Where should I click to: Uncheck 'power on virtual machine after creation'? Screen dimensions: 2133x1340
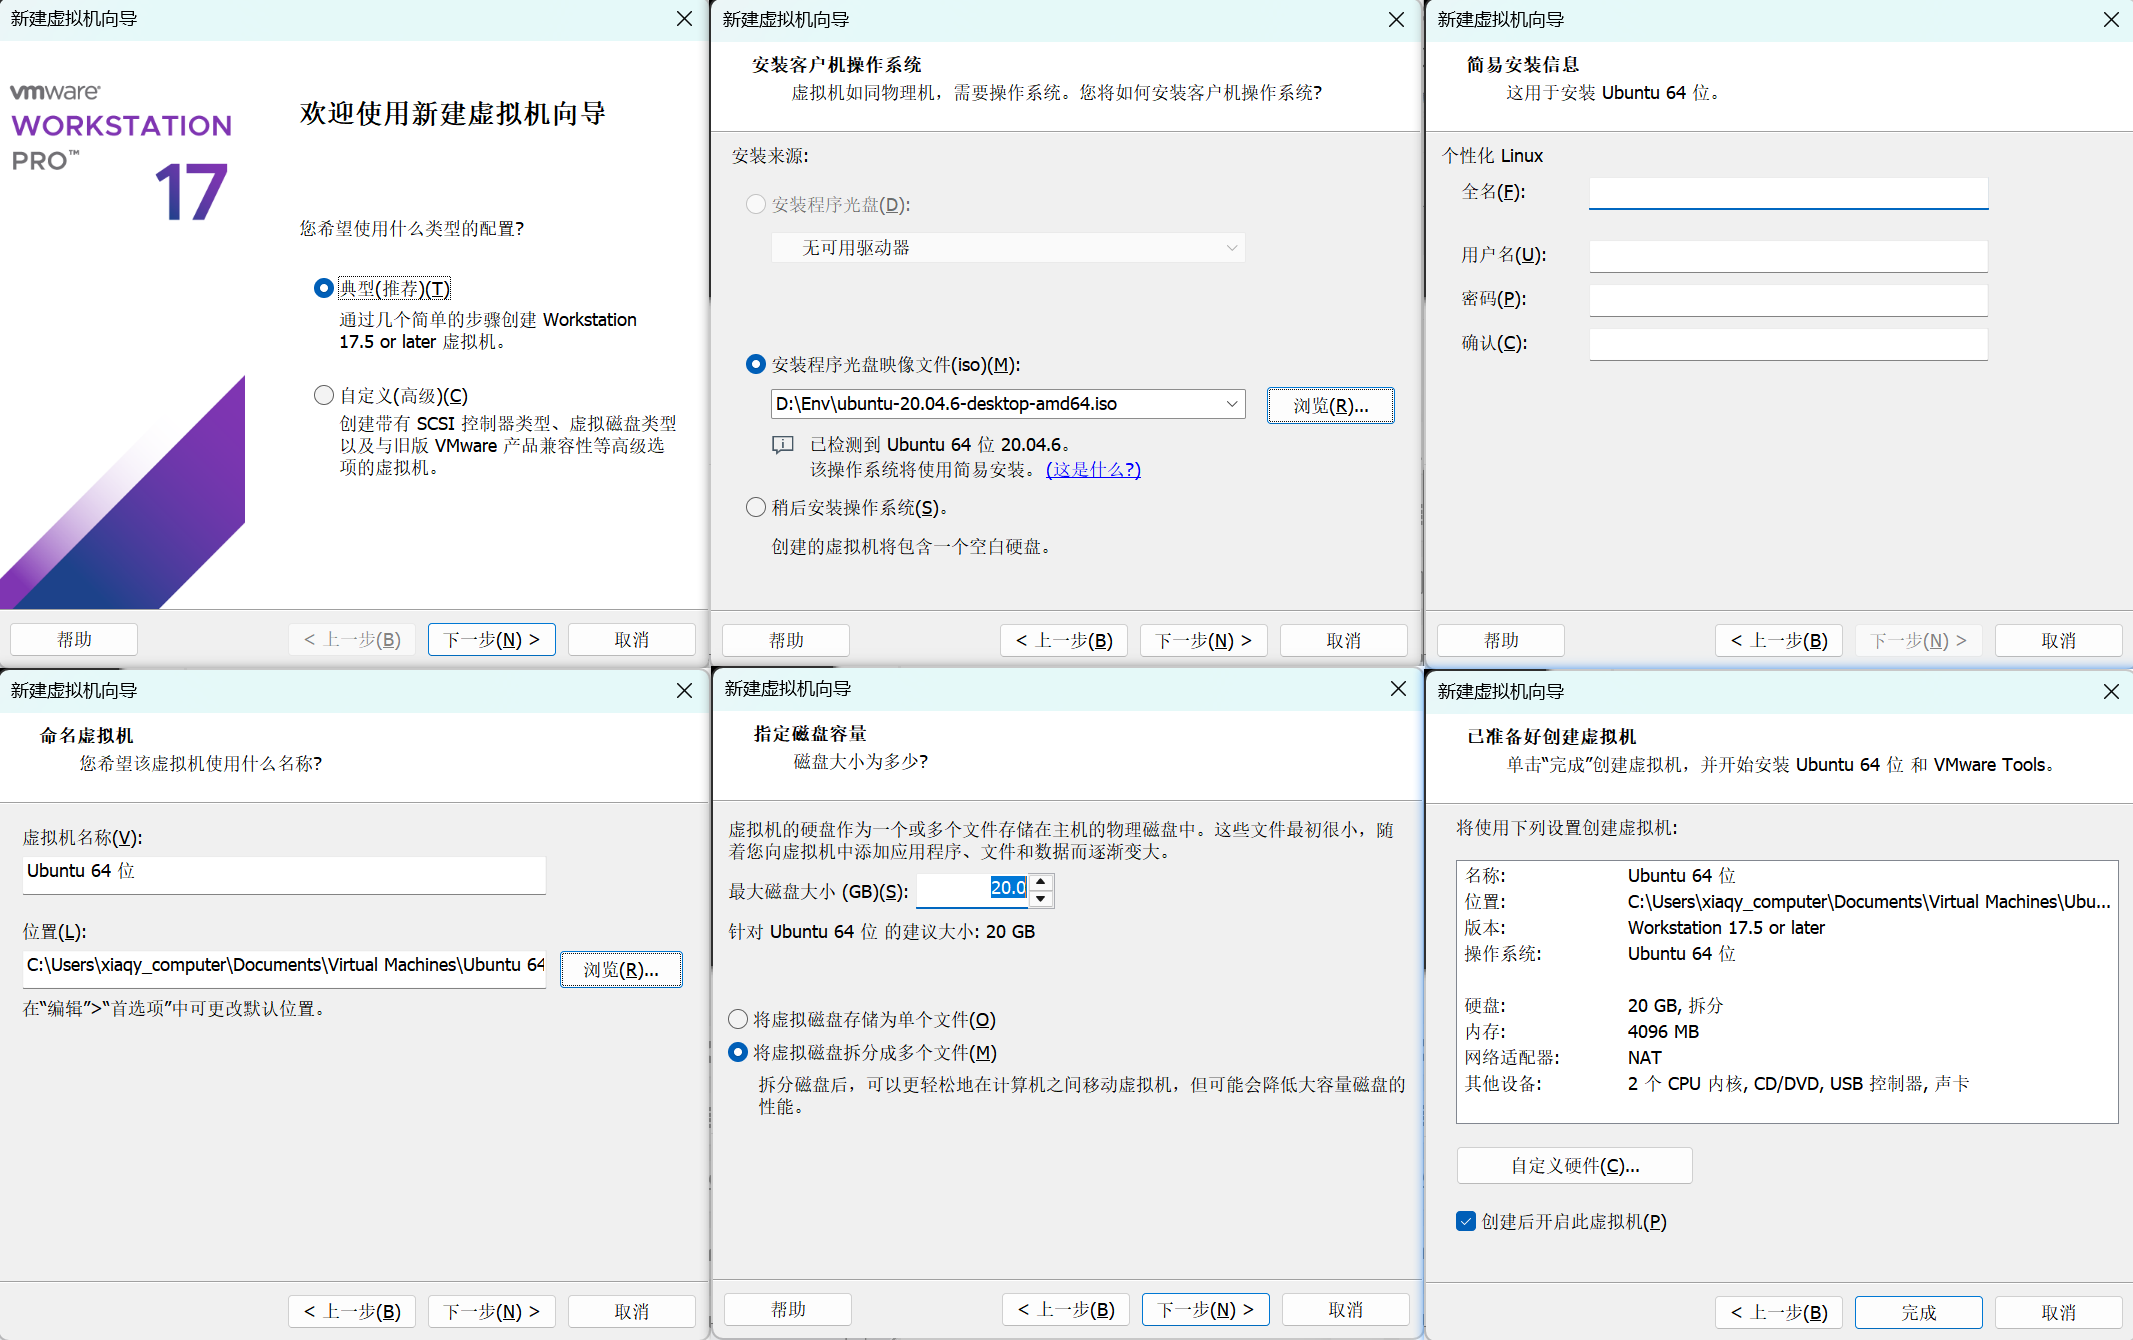[x=1466, y=1221]
